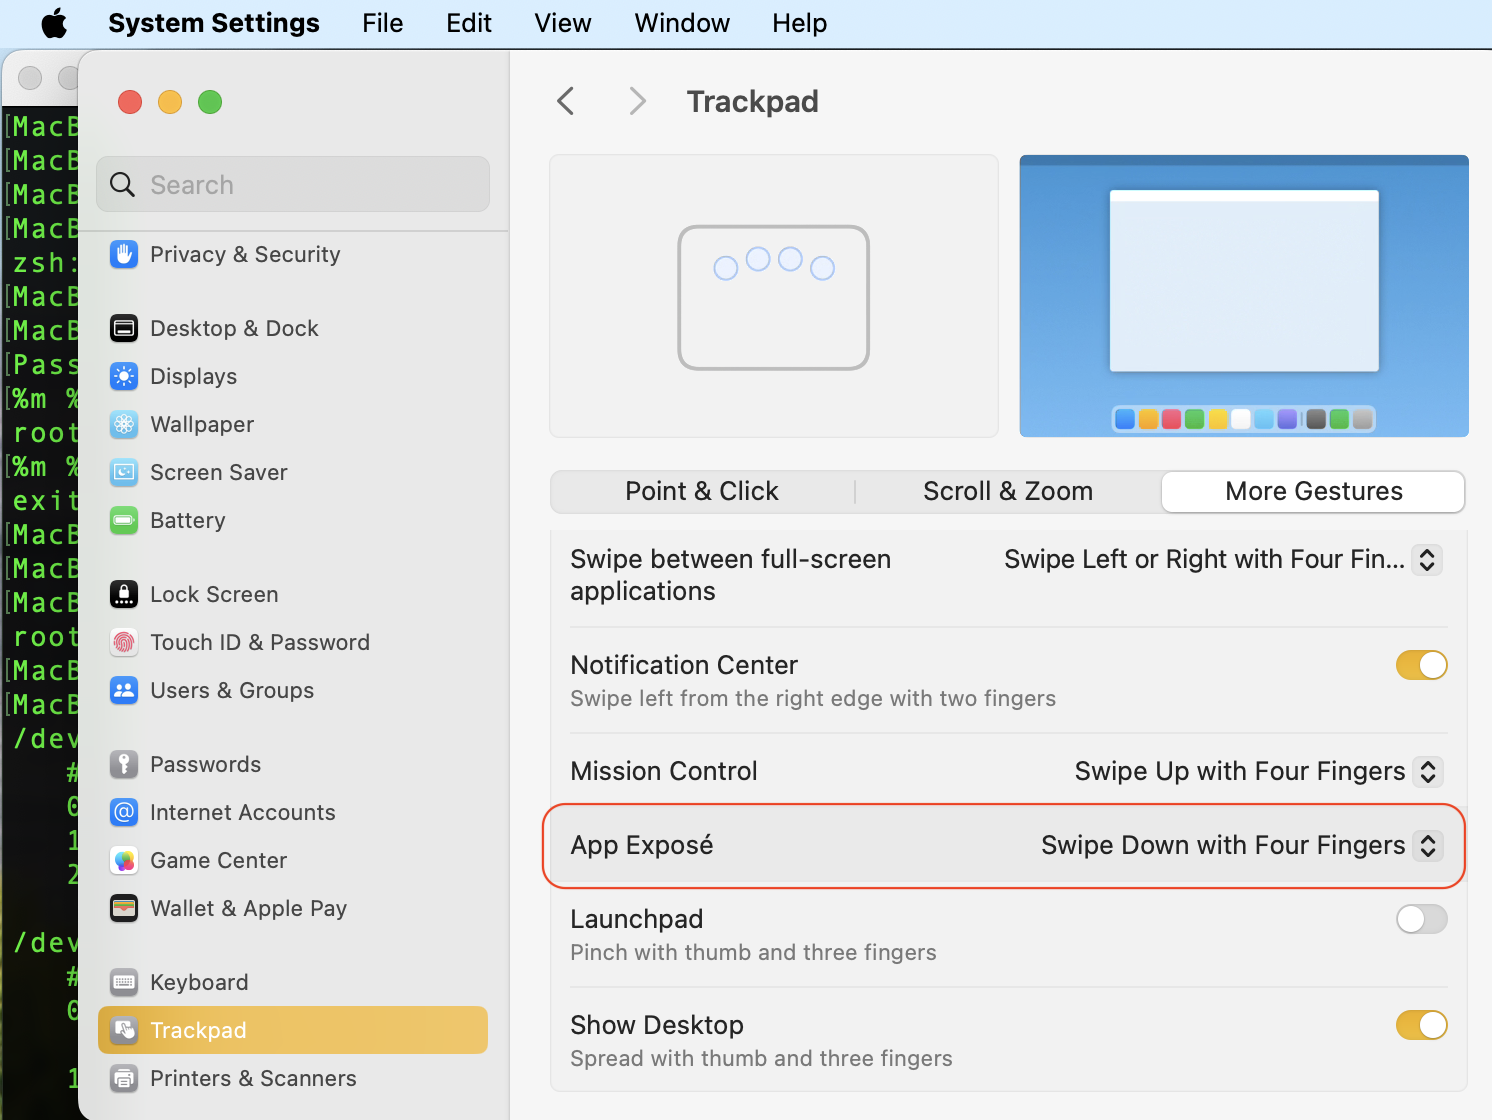Go back with the left chevron
Screen dimensions: 1492x1120
(x=566, y=101)
